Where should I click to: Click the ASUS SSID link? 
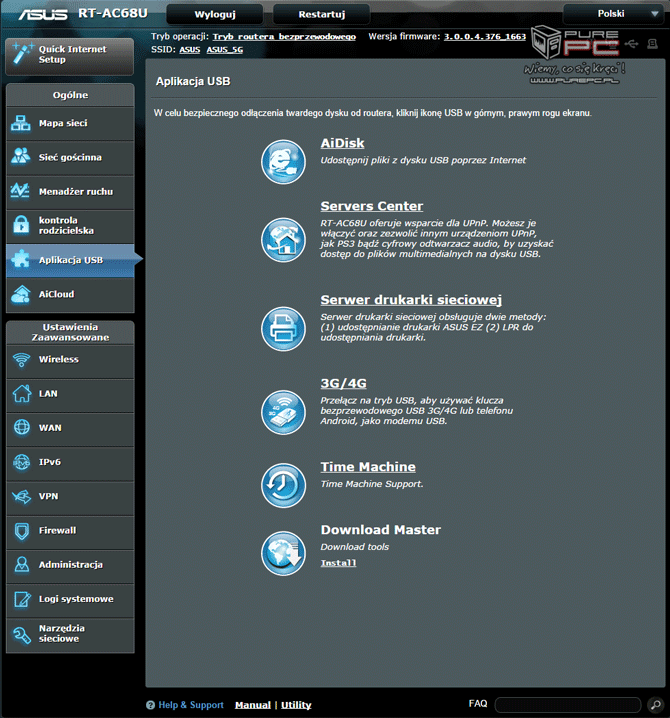click(190, 49)
